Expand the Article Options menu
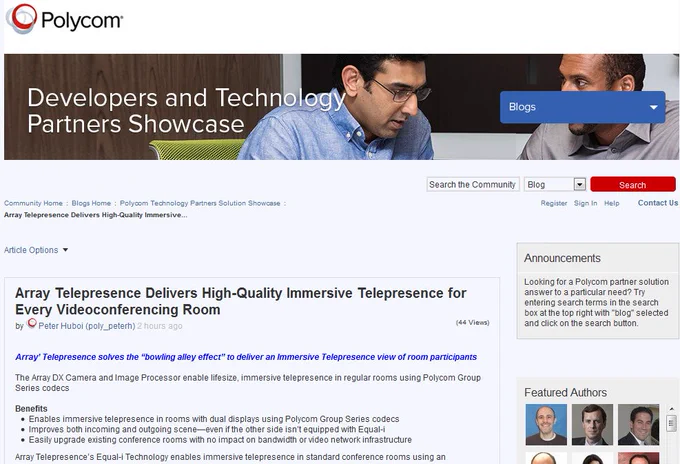 pyautogui.click(x=36, y=250)
